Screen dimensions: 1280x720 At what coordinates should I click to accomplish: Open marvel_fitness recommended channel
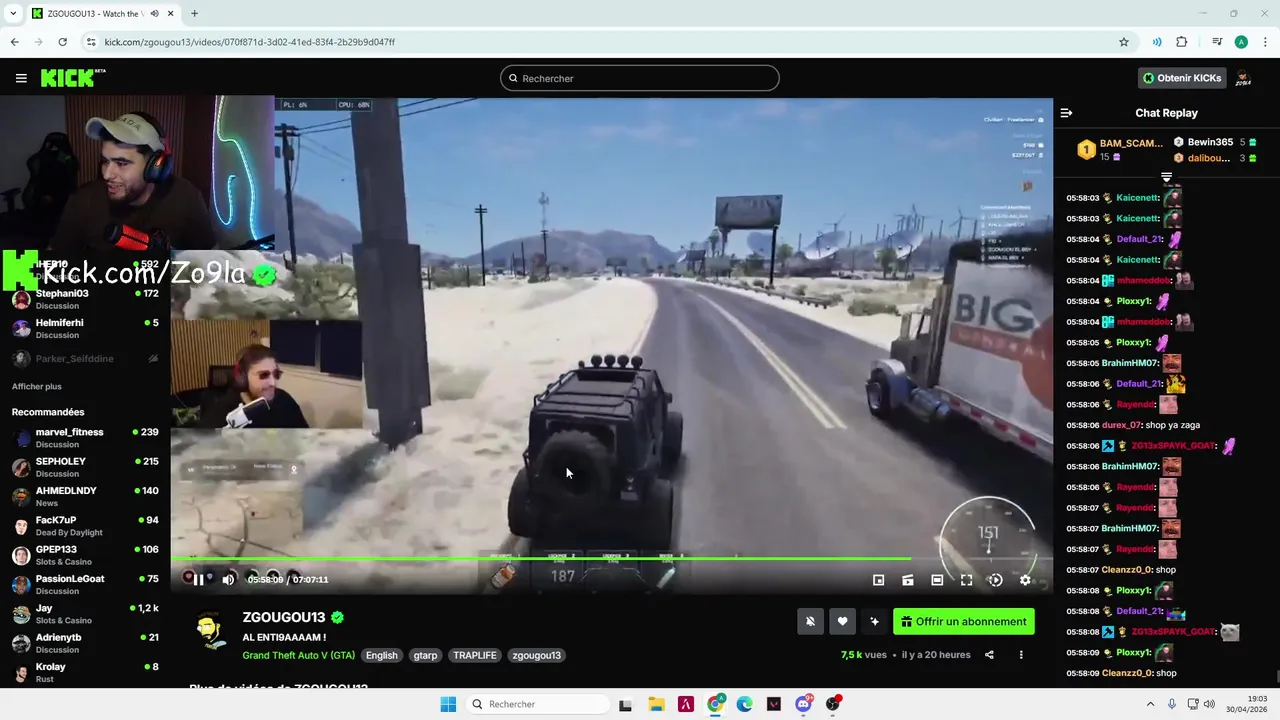(85, 437)
